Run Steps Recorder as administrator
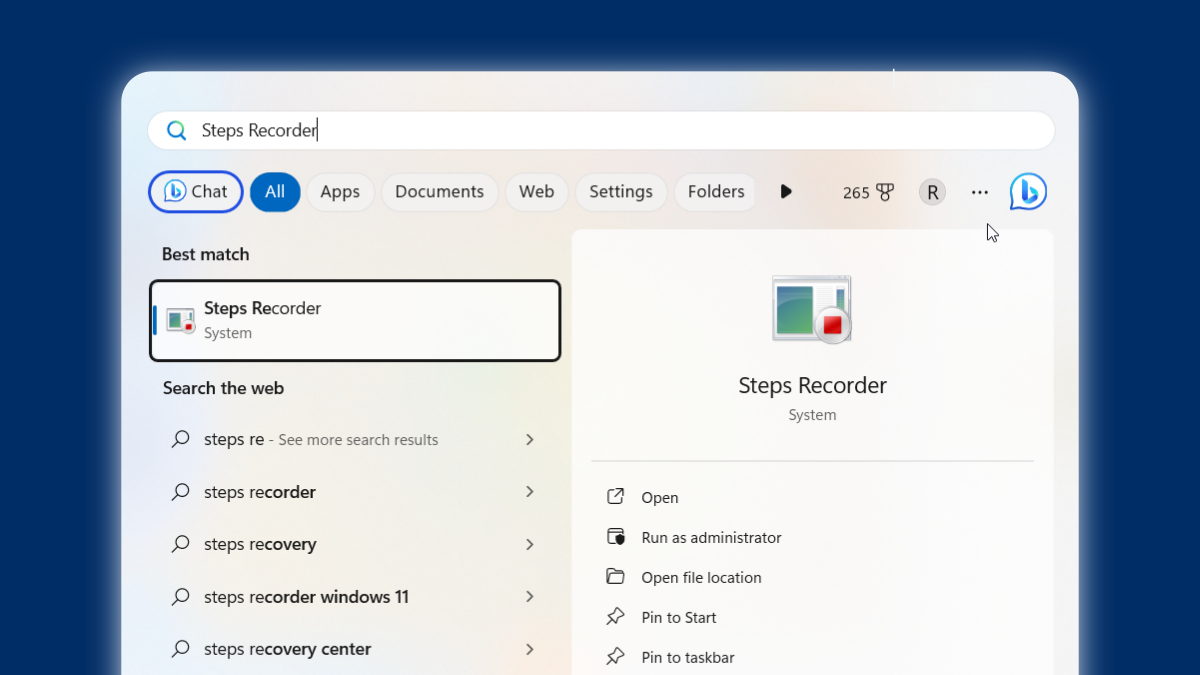 [x=711, y=537]
